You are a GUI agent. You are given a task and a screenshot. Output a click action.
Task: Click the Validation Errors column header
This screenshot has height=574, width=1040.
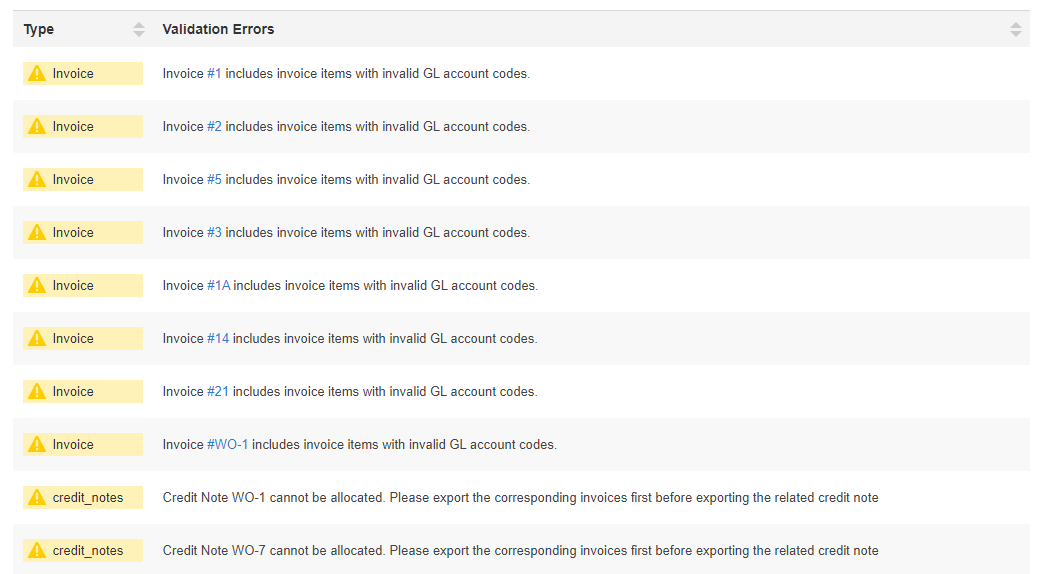(218, 30)
